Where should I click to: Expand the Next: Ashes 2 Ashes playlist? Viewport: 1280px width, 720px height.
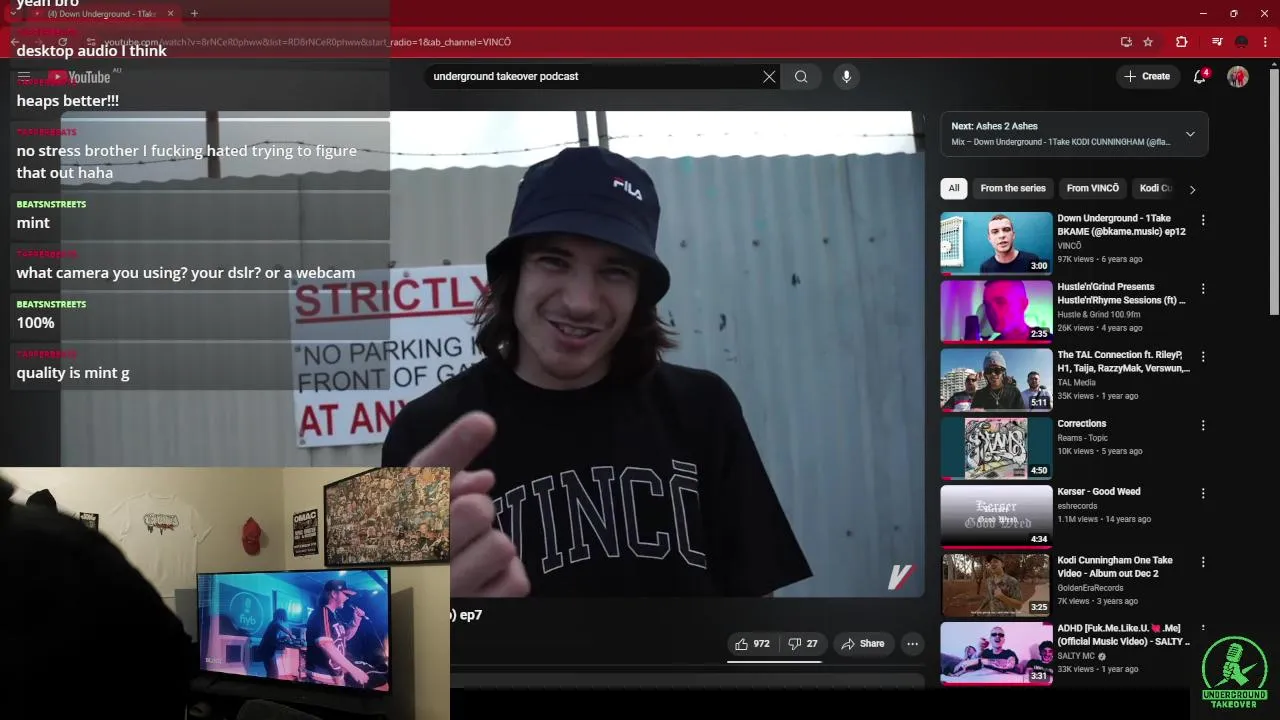click(1190, 134)
